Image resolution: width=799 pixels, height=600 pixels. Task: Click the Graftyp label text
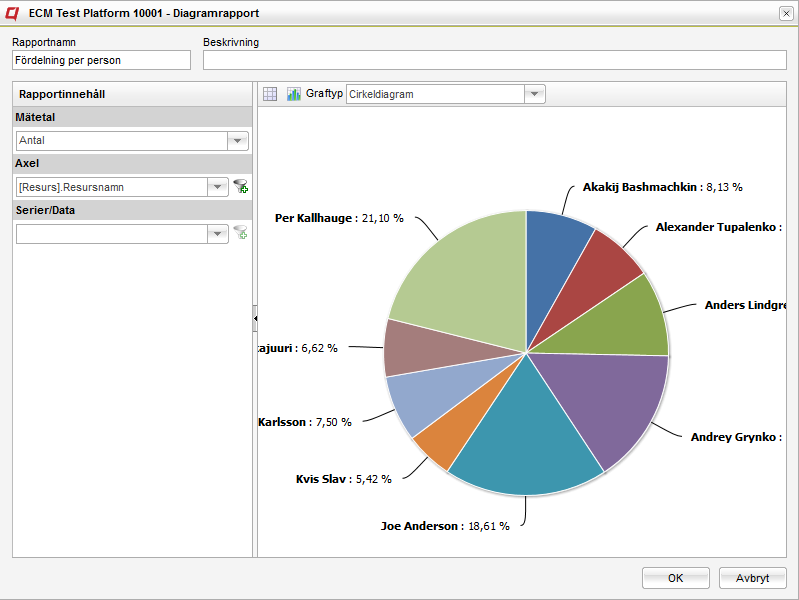[x=324, y=93]
